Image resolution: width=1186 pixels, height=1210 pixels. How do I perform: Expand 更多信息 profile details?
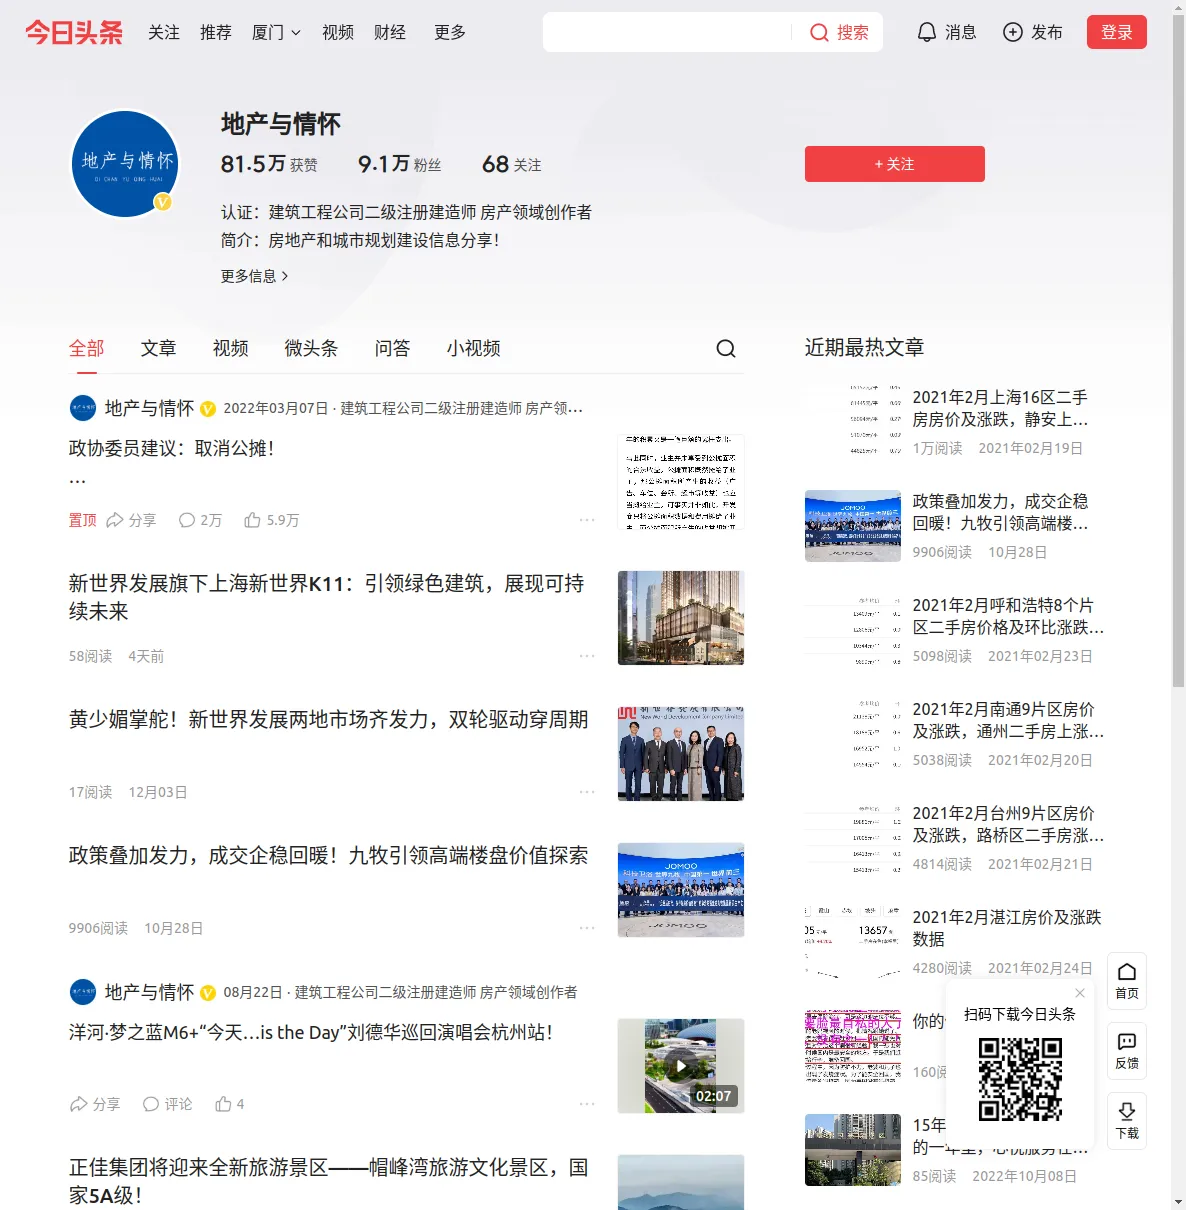[255, 276]
